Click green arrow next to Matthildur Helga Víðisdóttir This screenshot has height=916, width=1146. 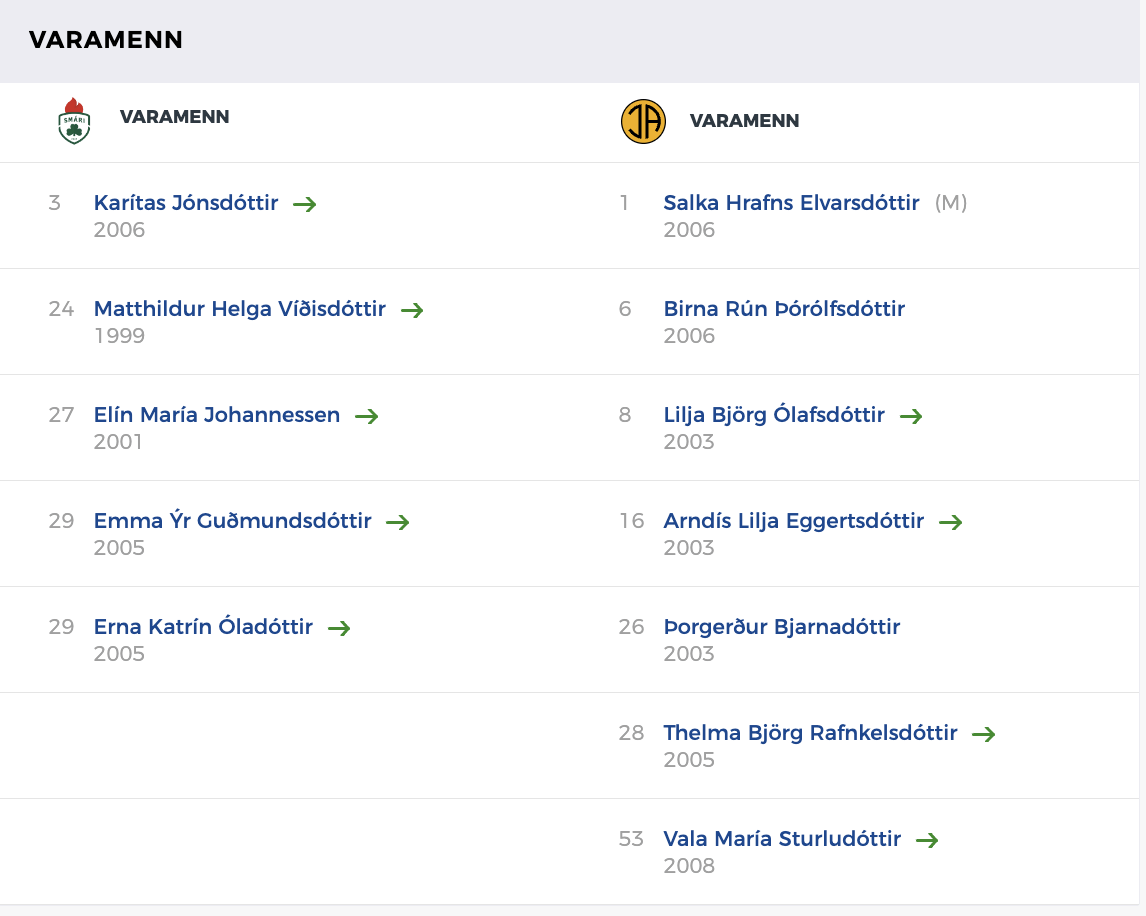[412, 310]
